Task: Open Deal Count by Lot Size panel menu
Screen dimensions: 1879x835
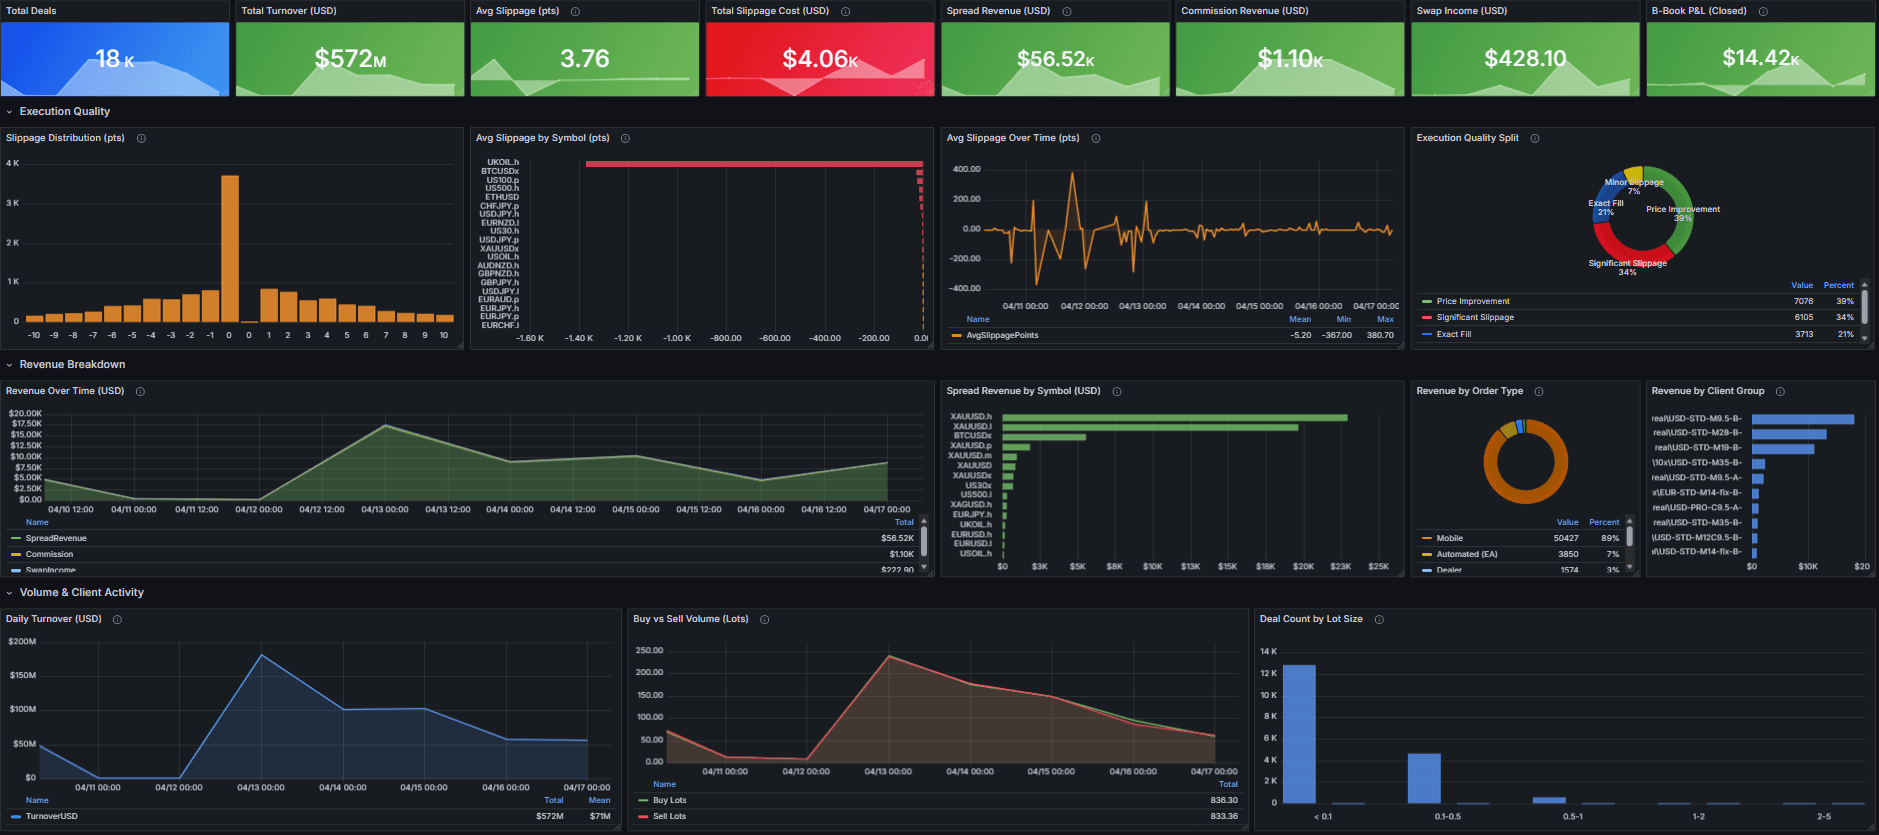Action: coord(1311,619)
